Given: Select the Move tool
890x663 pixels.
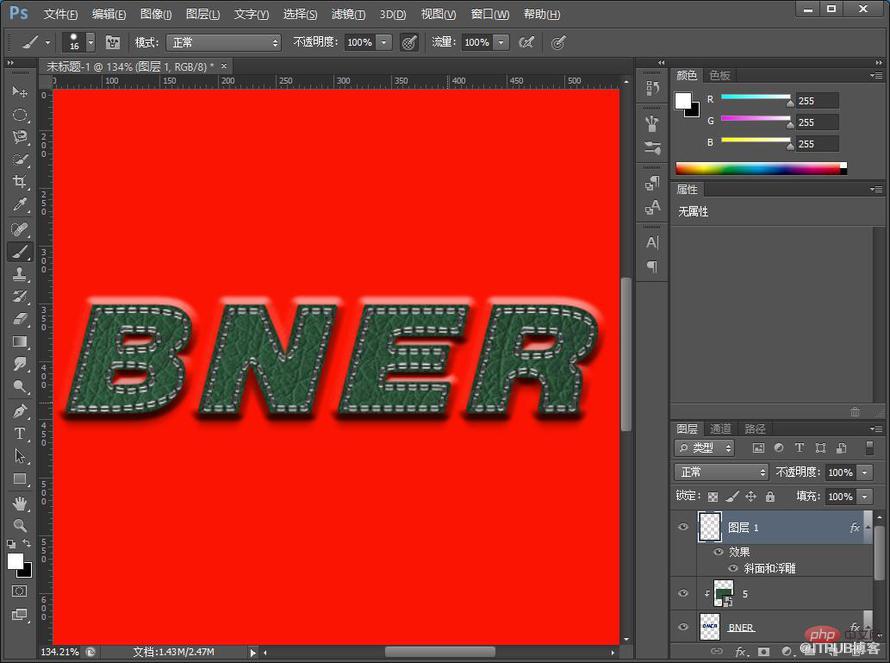Looking at the screenshot, I should (20, 91).
